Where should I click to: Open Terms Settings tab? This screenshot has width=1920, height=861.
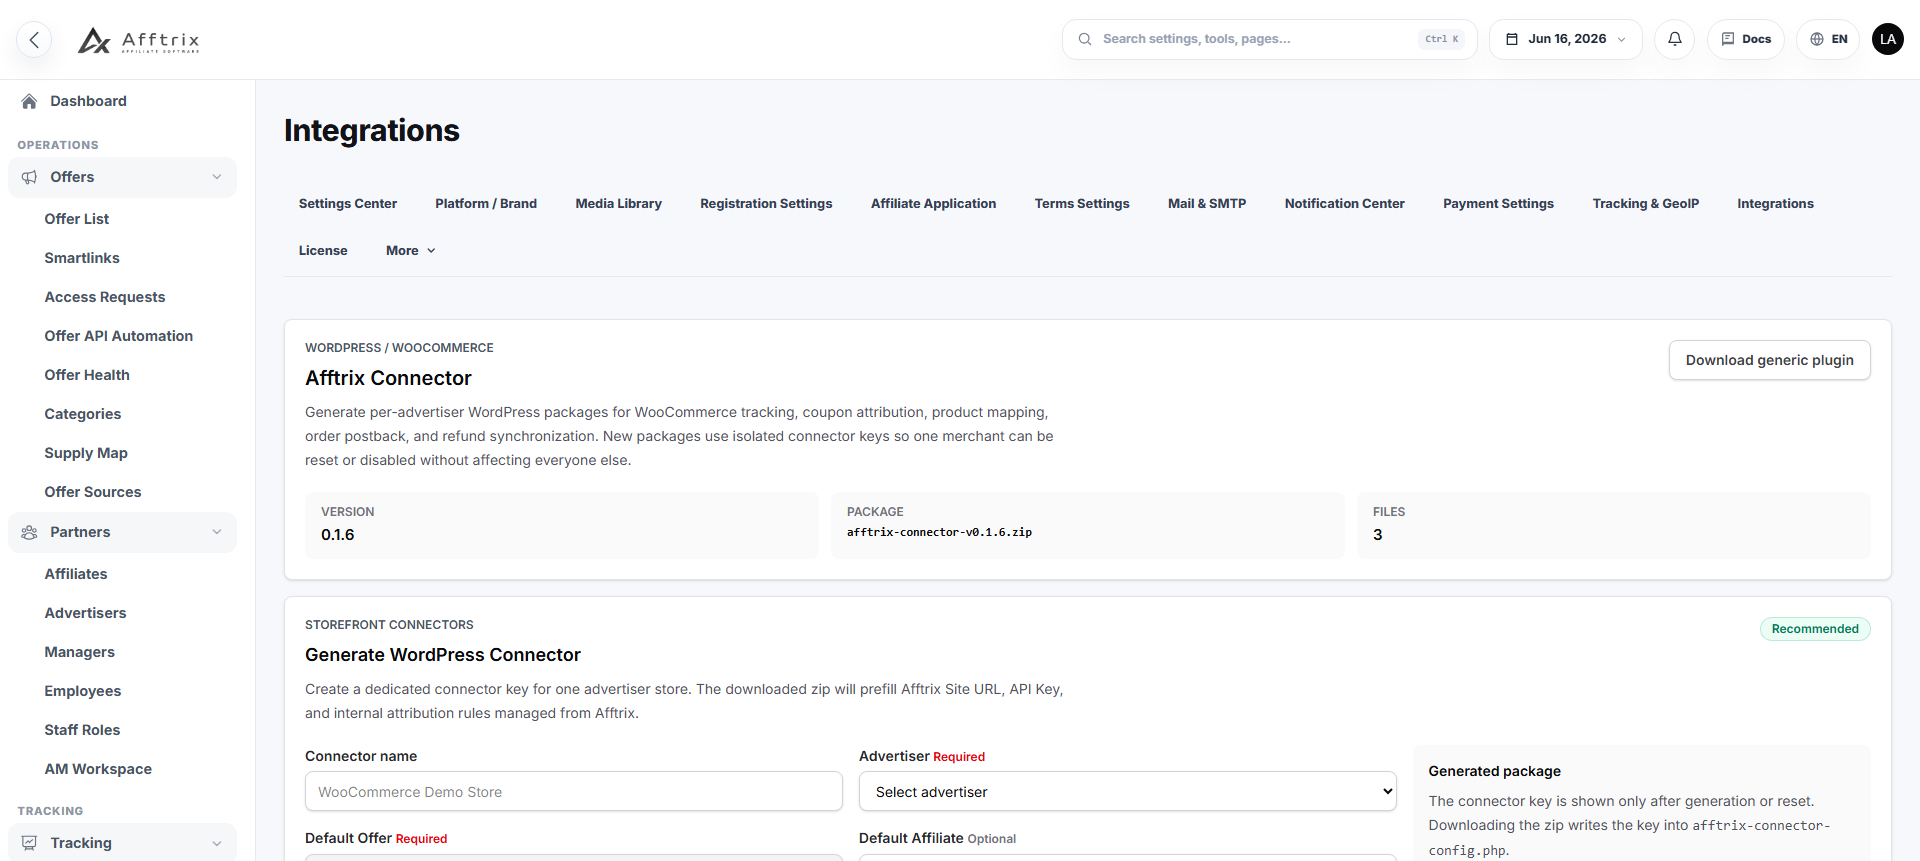1082,203
